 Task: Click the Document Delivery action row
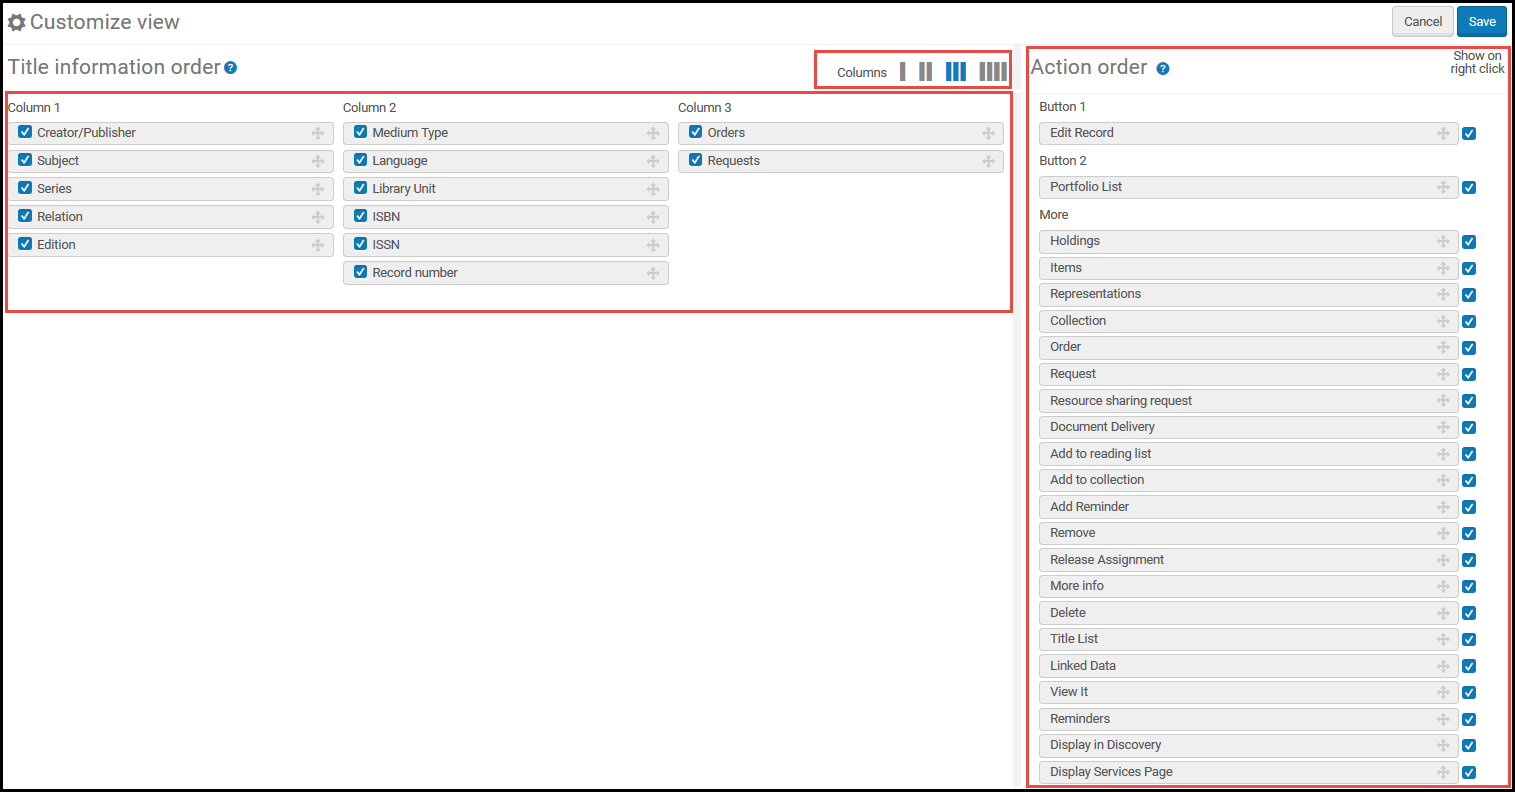(1248, 427)
